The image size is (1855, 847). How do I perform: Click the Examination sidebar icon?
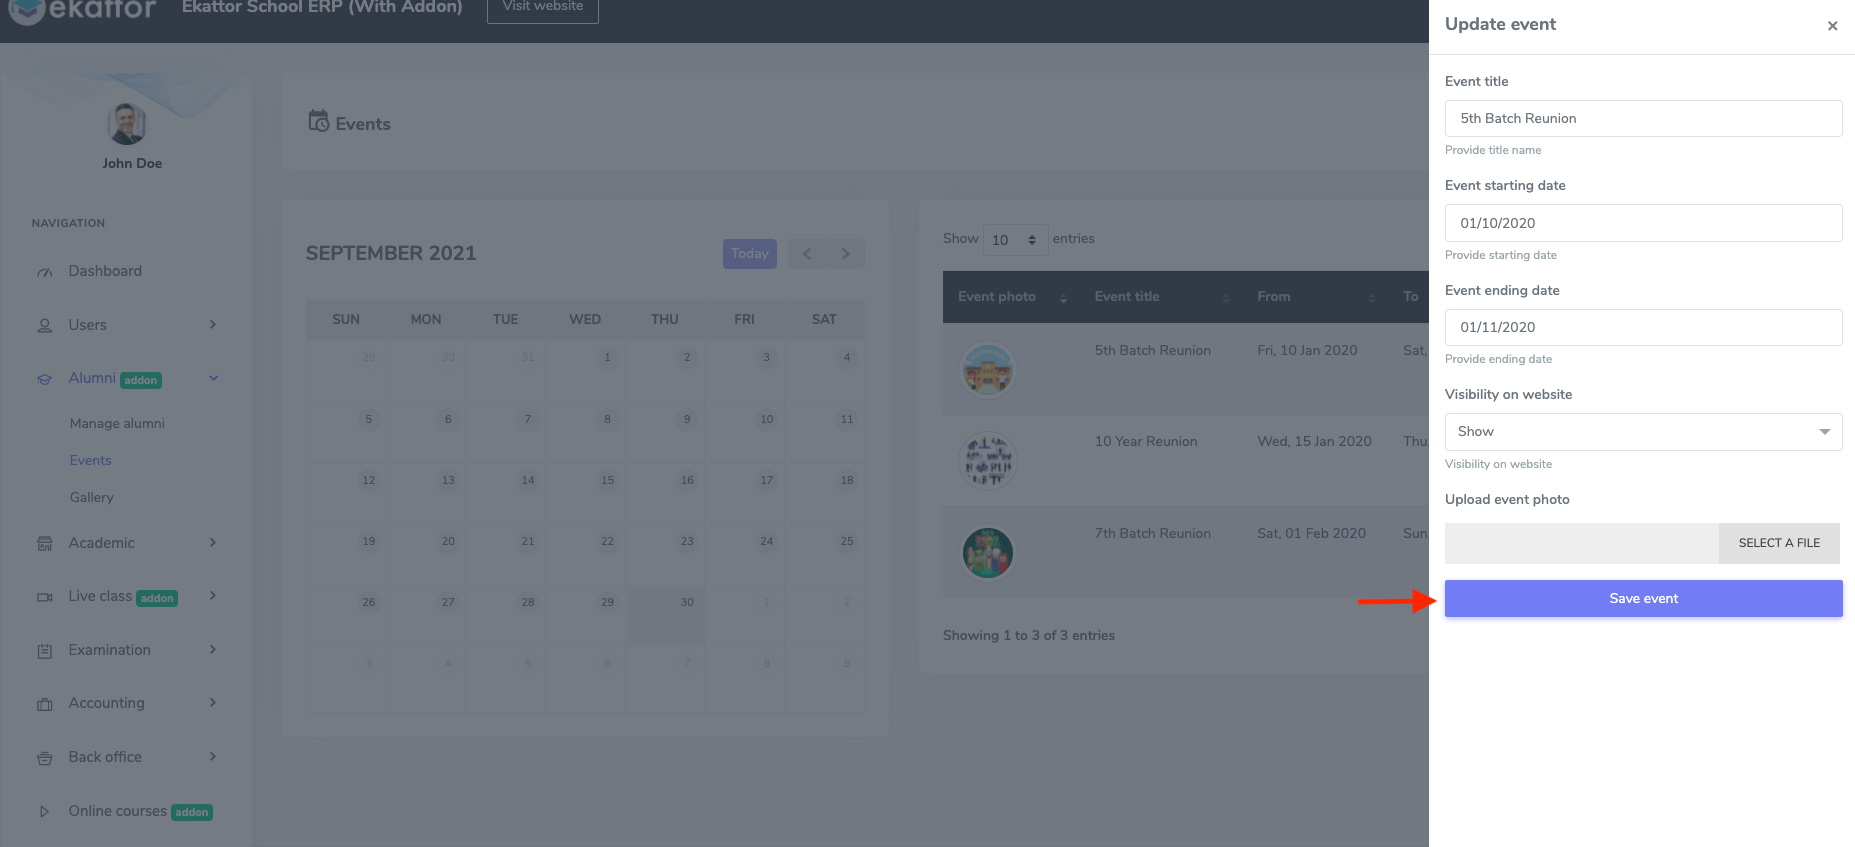[45, 651]
